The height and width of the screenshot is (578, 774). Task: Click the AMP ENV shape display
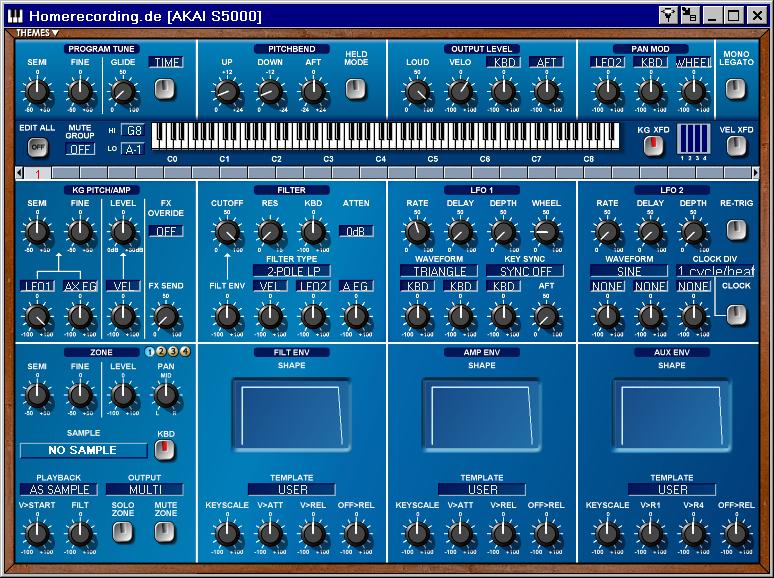[482, 415]
